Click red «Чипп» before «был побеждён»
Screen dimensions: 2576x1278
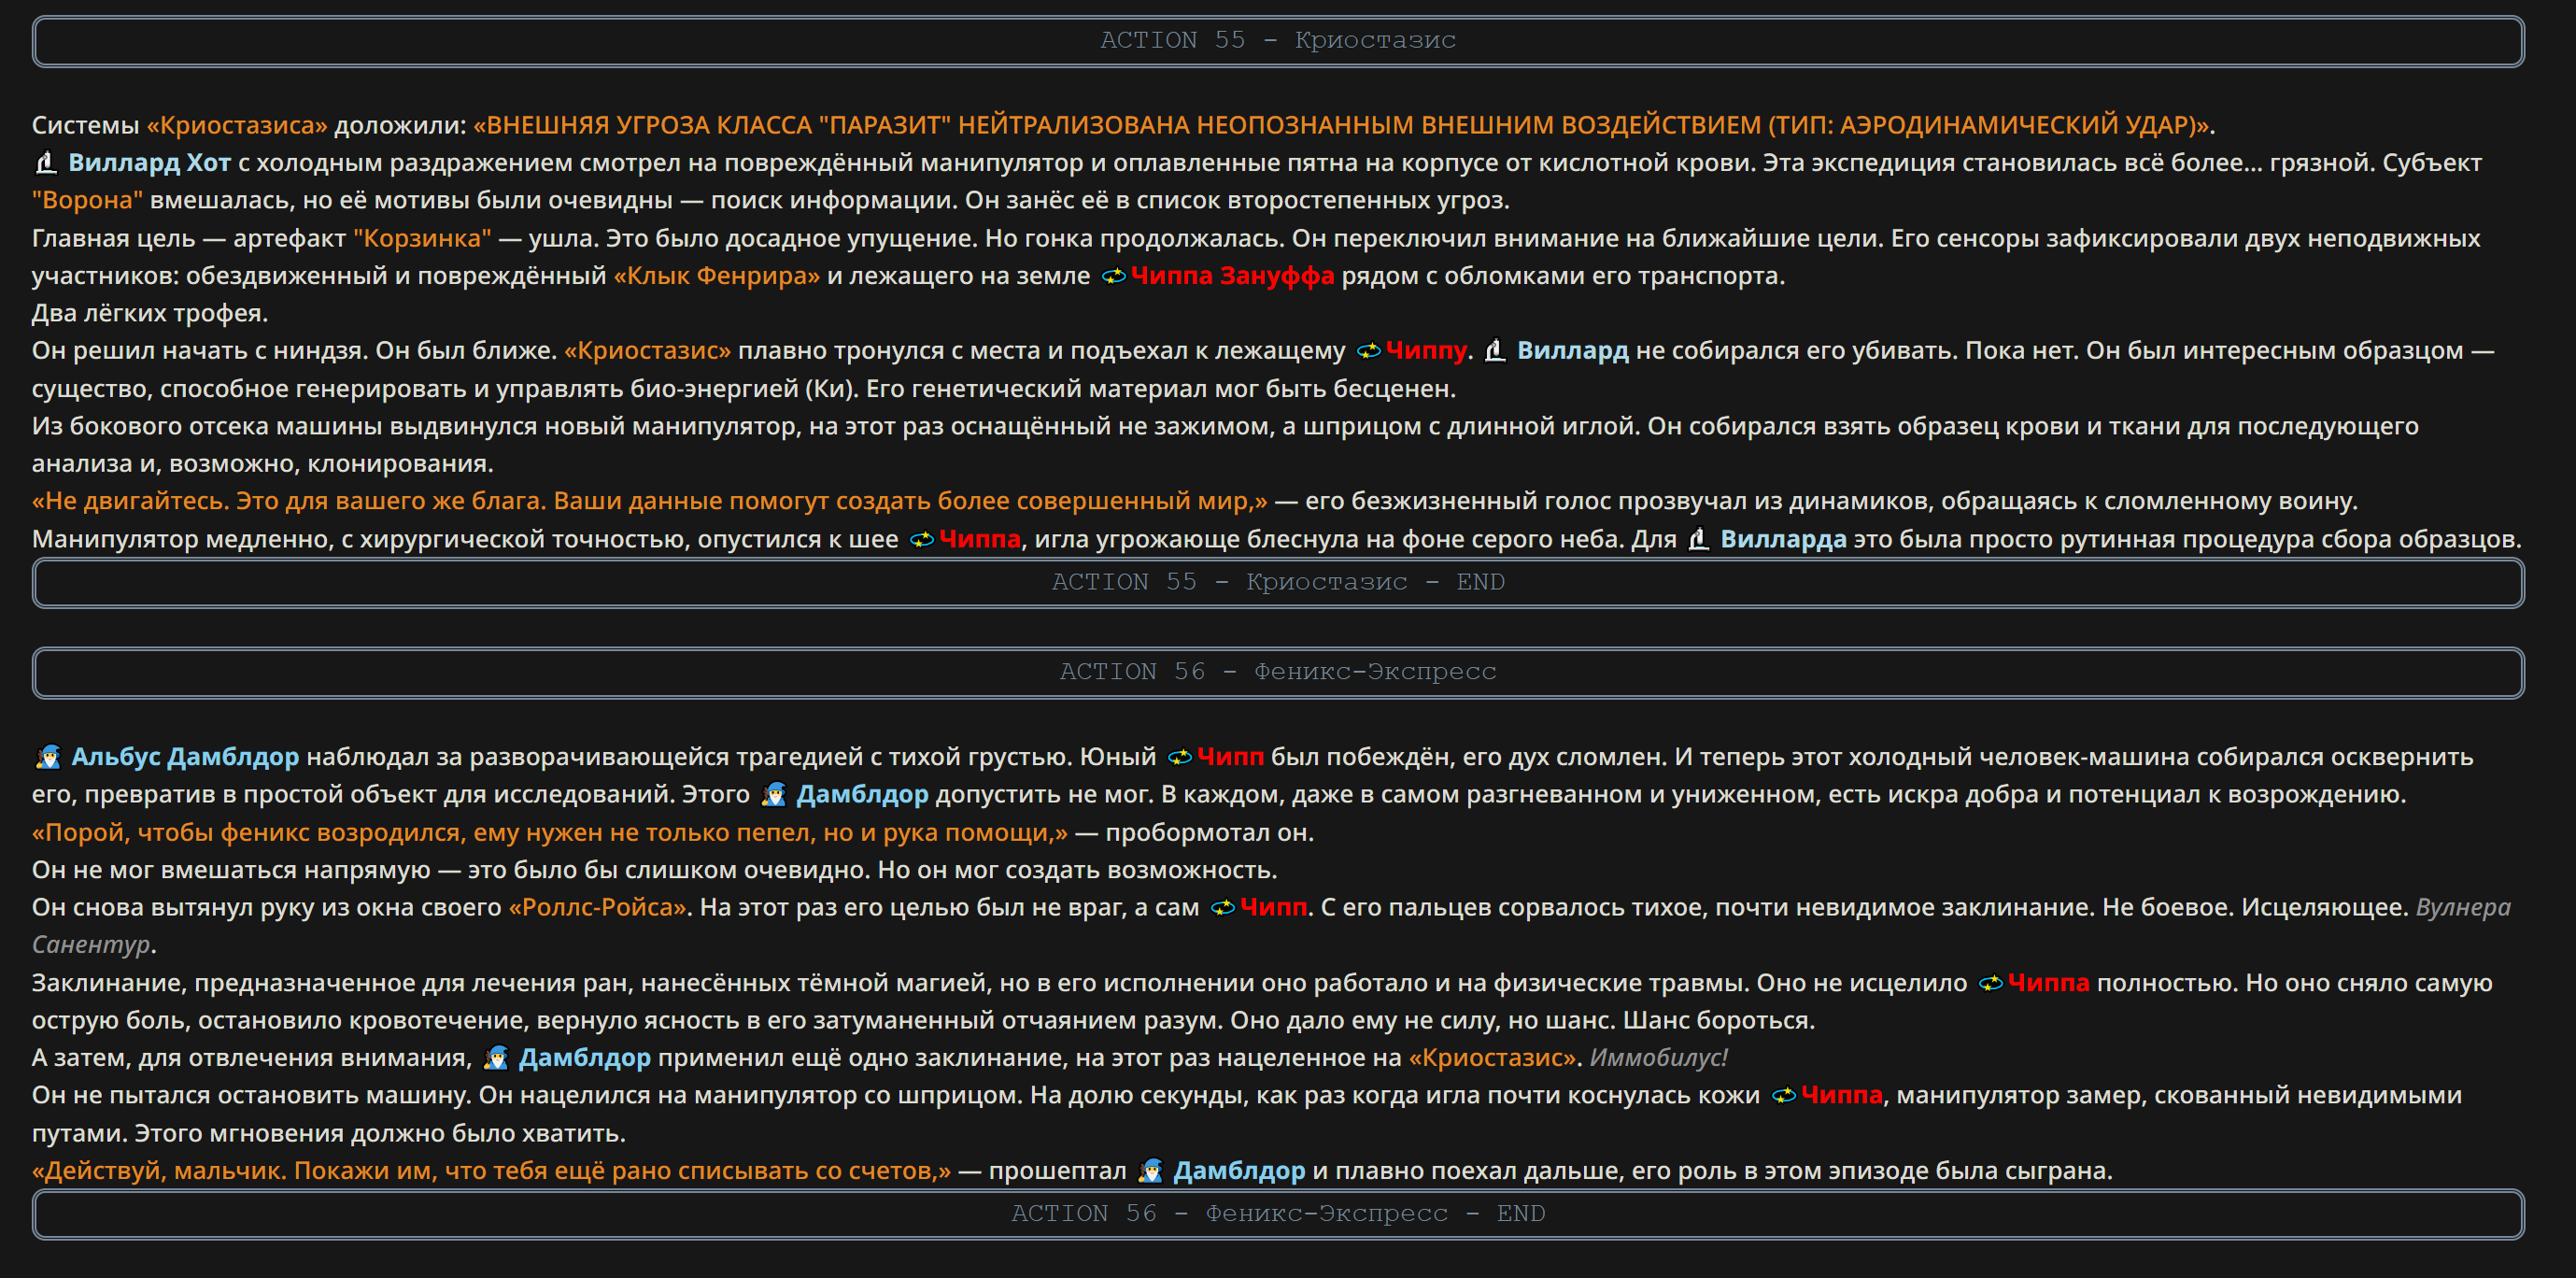coord(1230,757)
